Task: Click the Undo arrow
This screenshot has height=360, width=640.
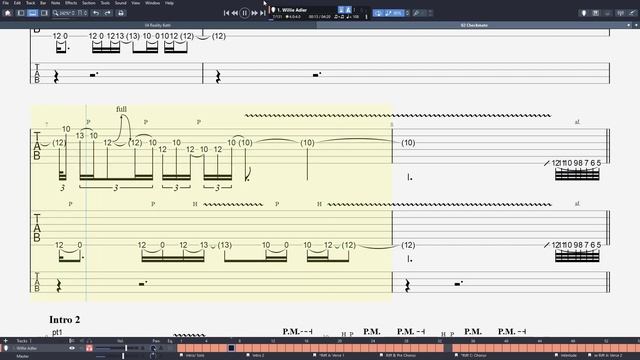Action: (96, 13)
